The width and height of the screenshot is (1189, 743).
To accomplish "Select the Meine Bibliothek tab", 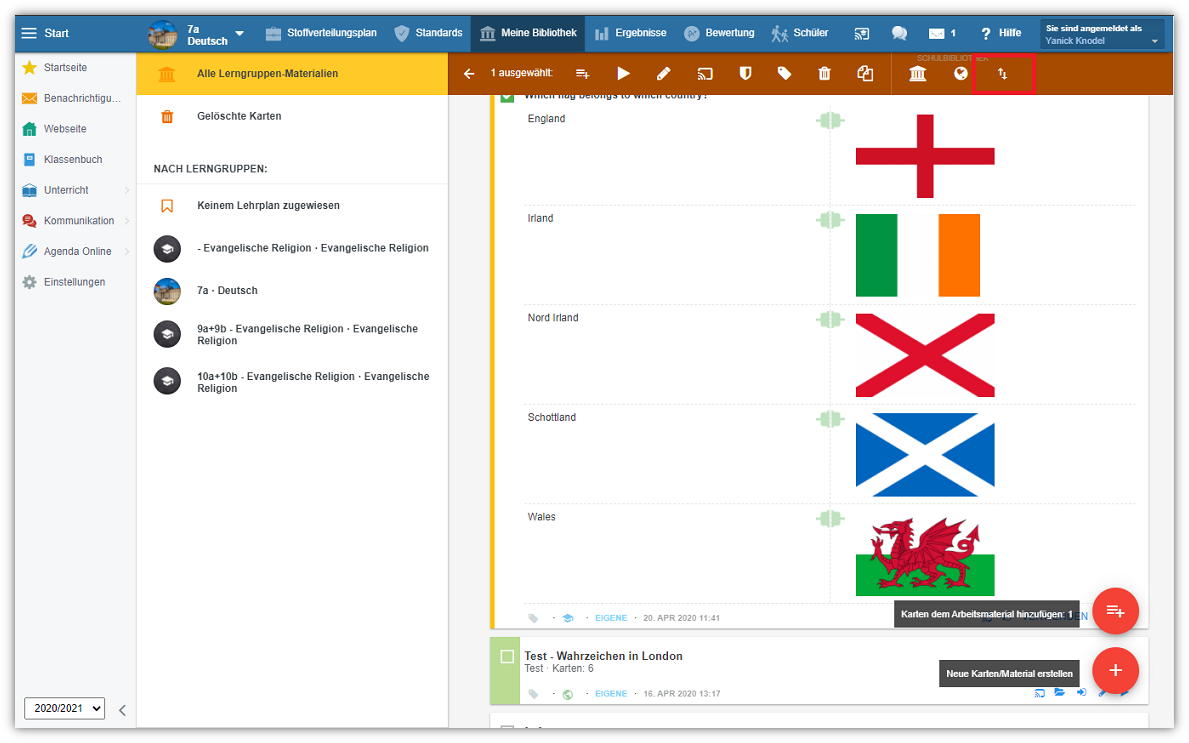I will [528, 33].
